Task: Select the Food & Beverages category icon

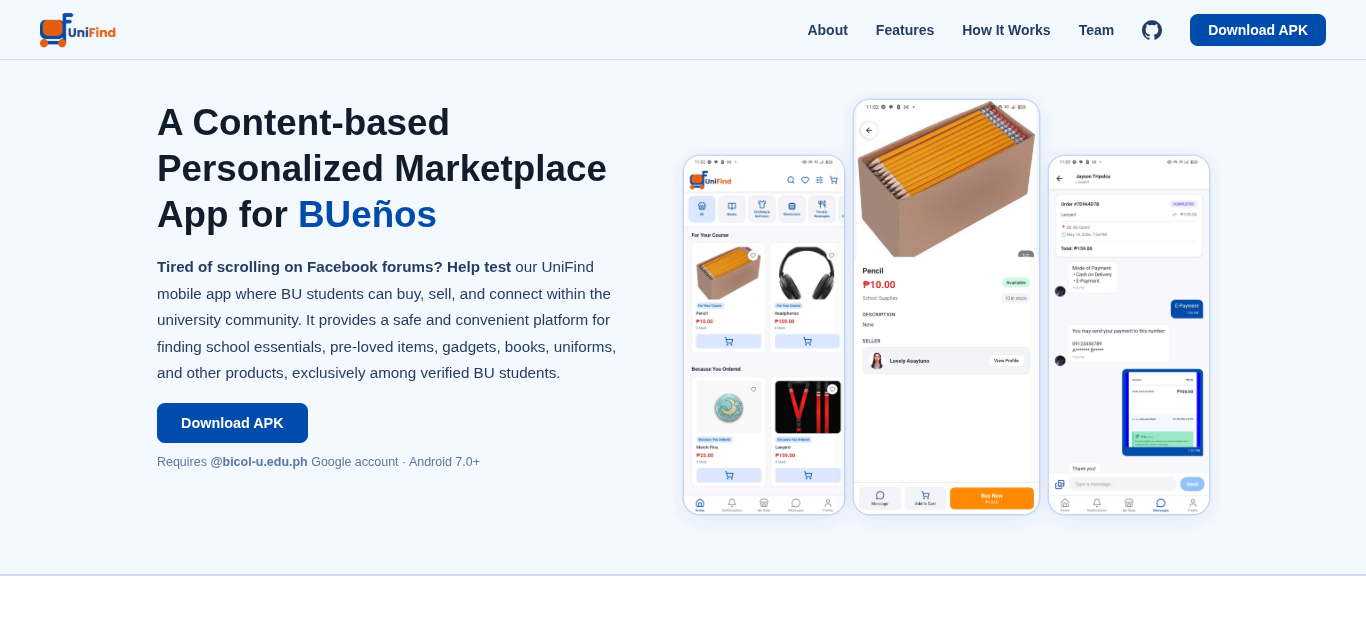Action: point(822,209)
